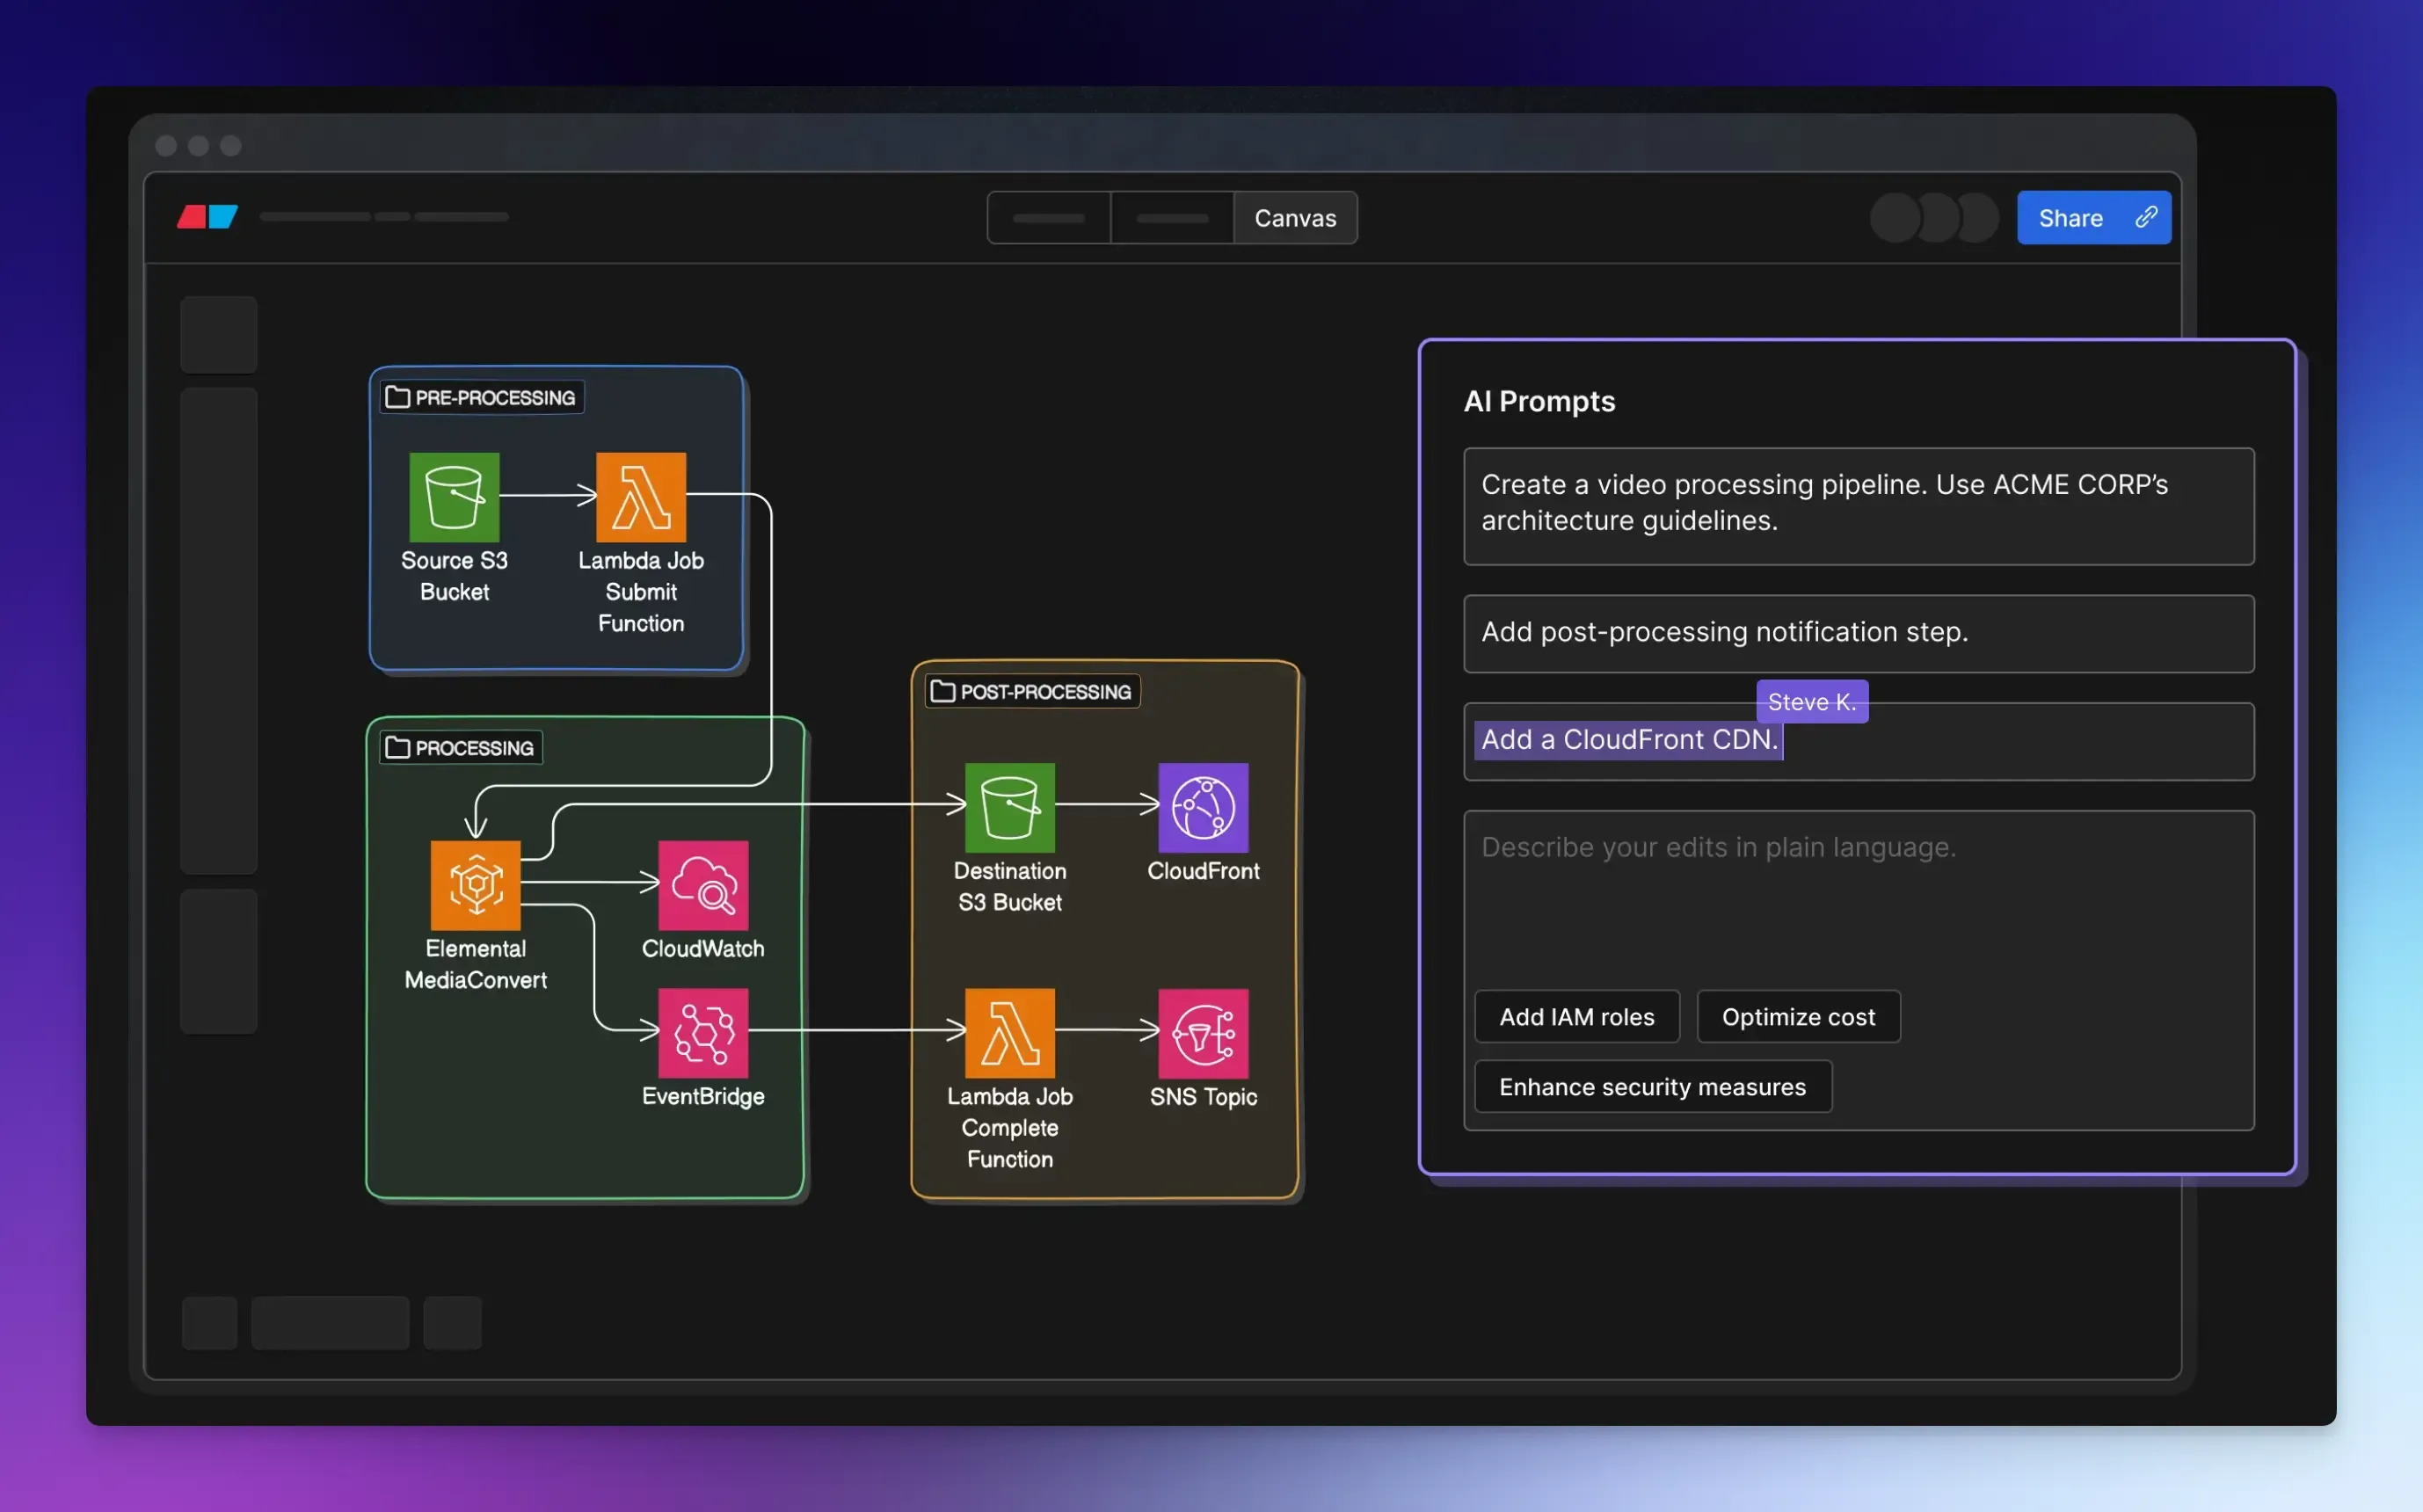Click the Destination S3 Bucket icon
Viewport: 2423px width, 1512px height.
click(1009, 807)
